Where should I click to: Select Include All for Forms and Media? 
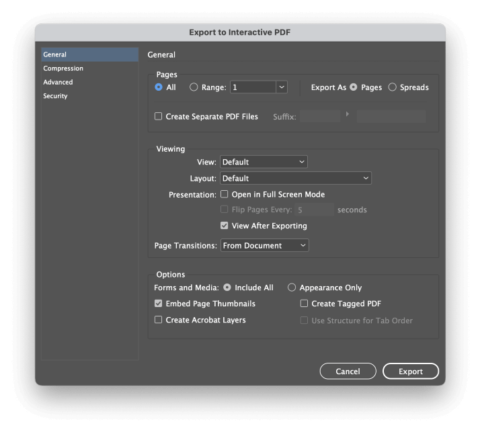pyautogui.click(x=227, y=287)
